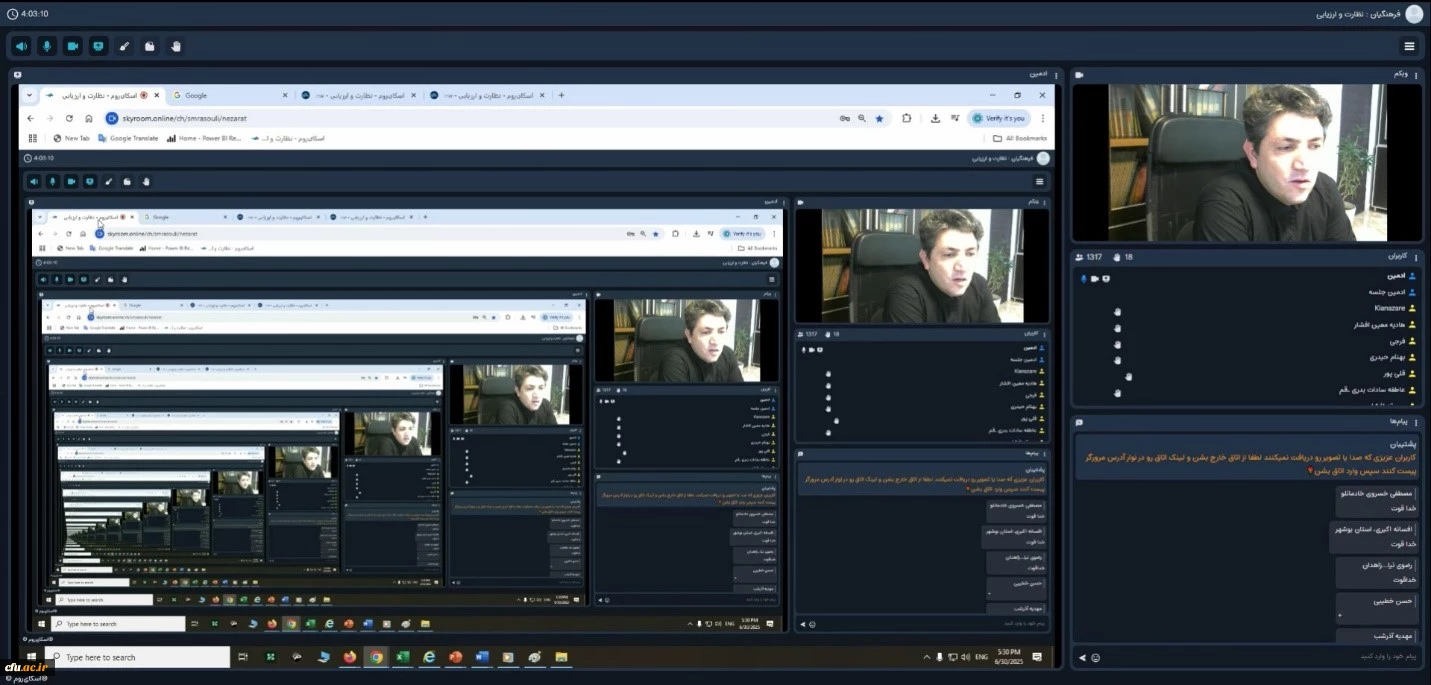This screenshot has height=685, width=1431.
Task: Toggle the webcam camera in the top toolbar
Action: tap(73, 46)
